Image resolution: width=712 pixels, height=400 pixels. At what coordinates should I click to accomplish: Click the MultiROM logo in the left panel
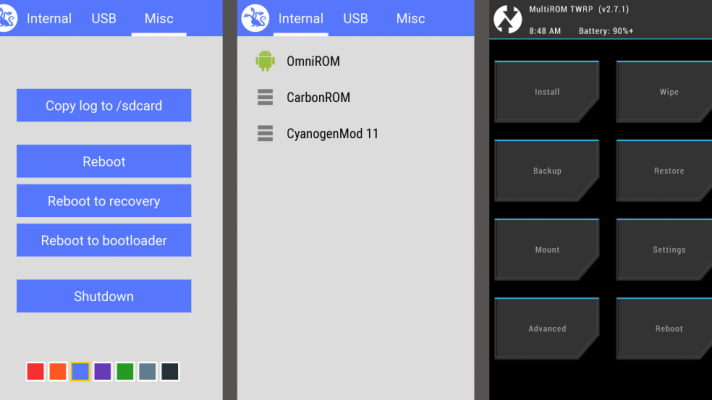coord(8,18)
